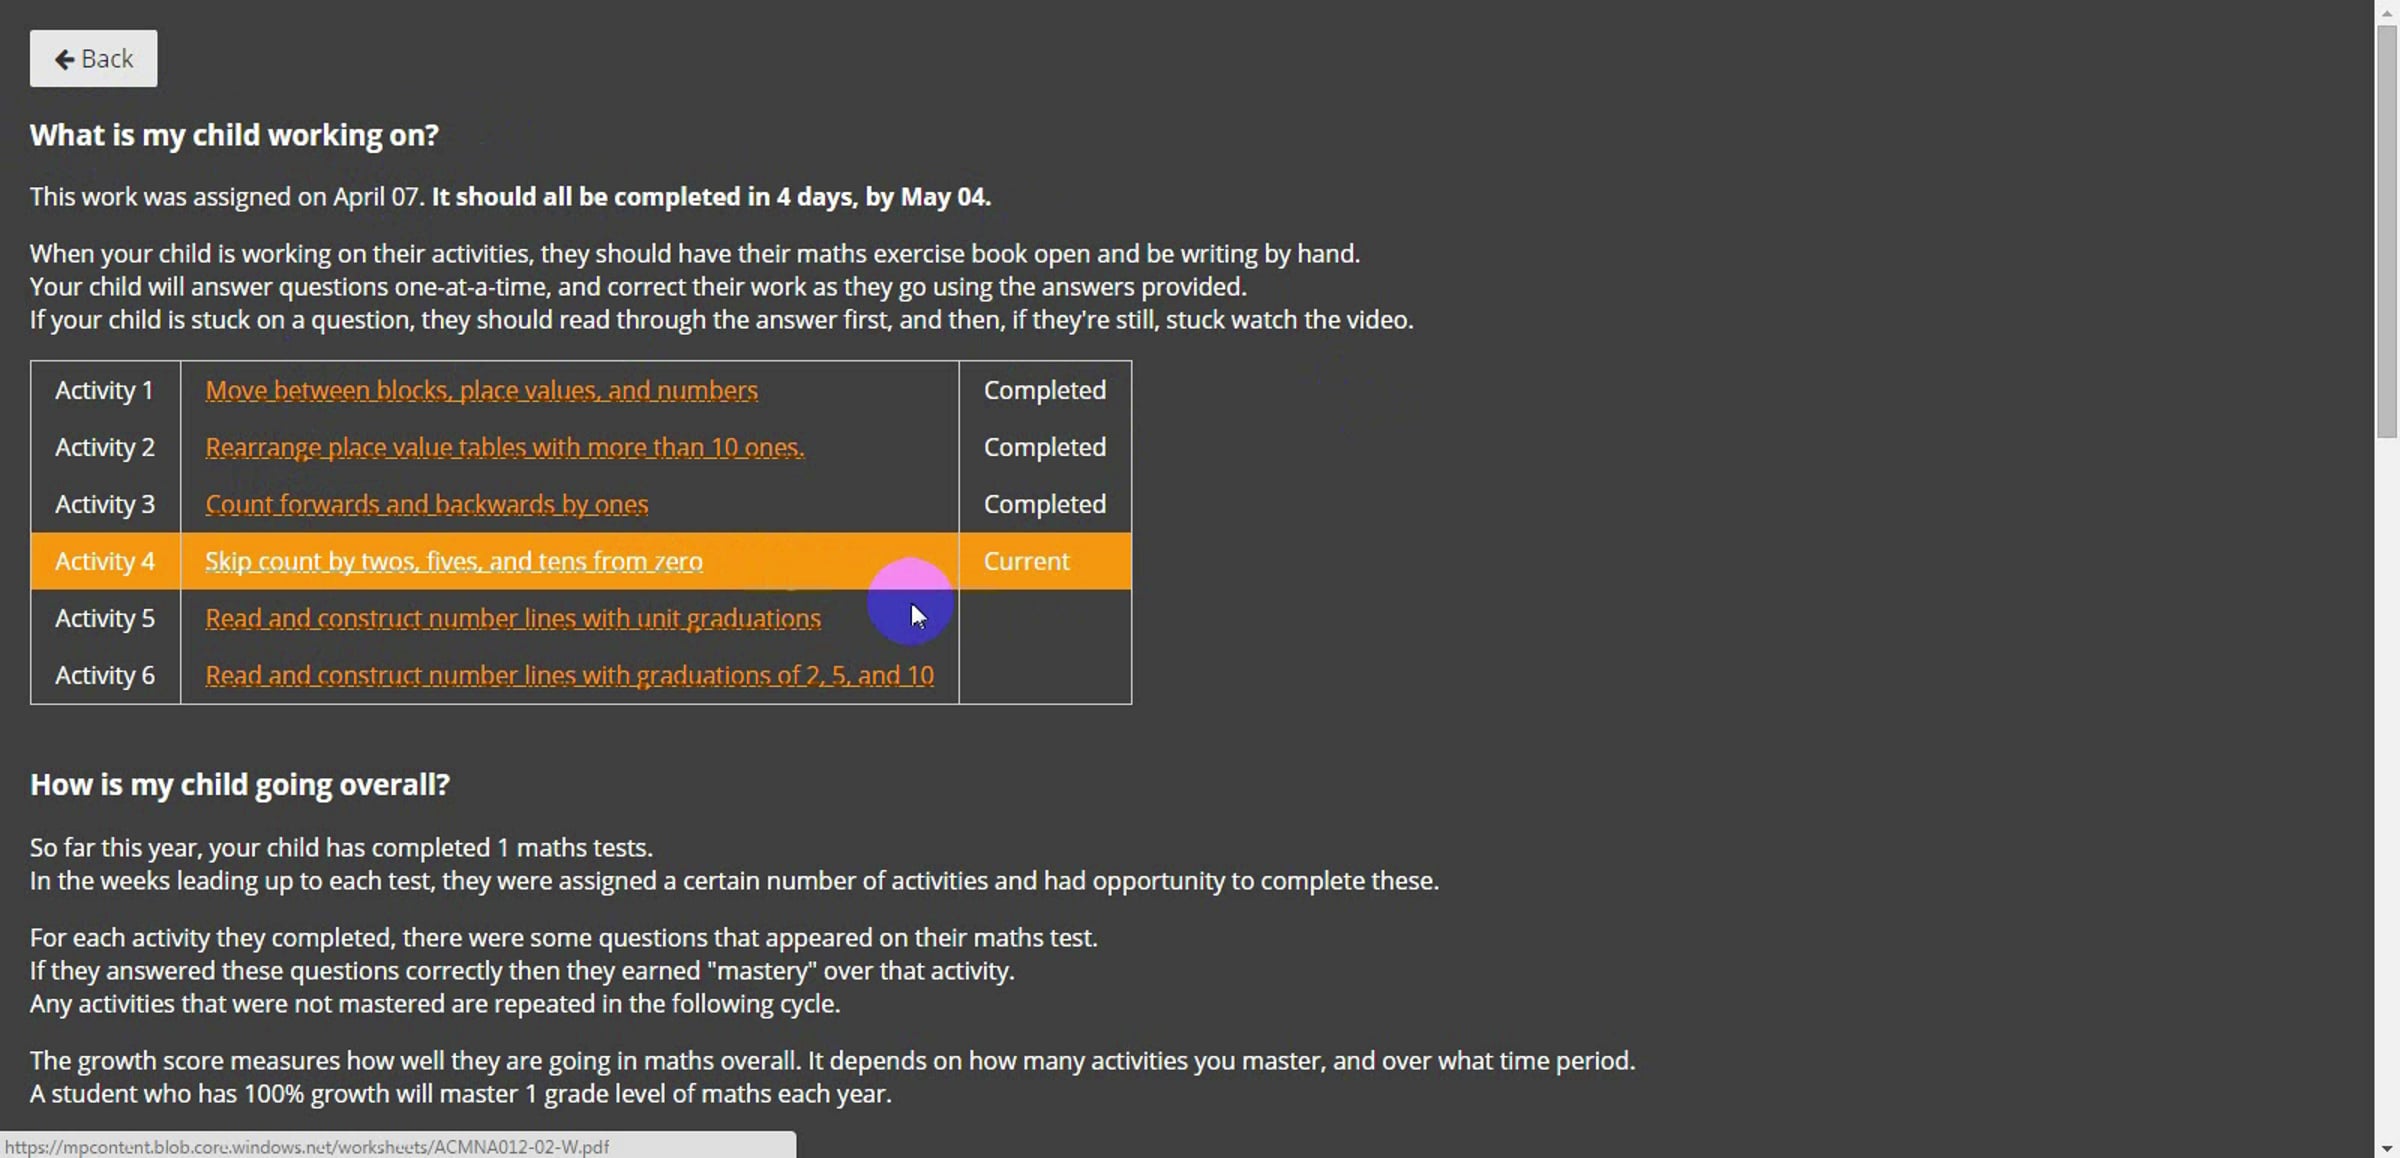Select the Activity 5 row label
Image resolution: width=2400 pixels, height=1158 pixels.
point(105,618)
